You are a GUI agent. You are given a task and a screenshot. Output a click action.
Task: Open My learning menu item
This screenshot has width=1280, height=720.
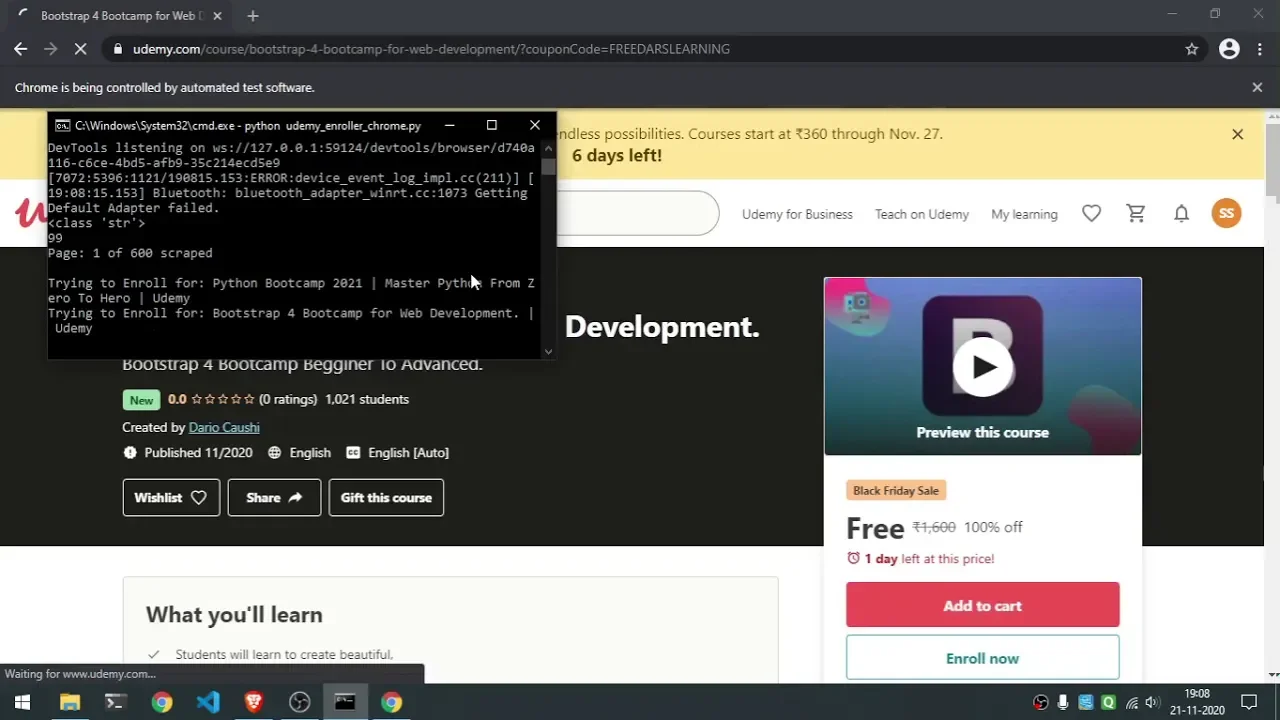[1024, 214]
